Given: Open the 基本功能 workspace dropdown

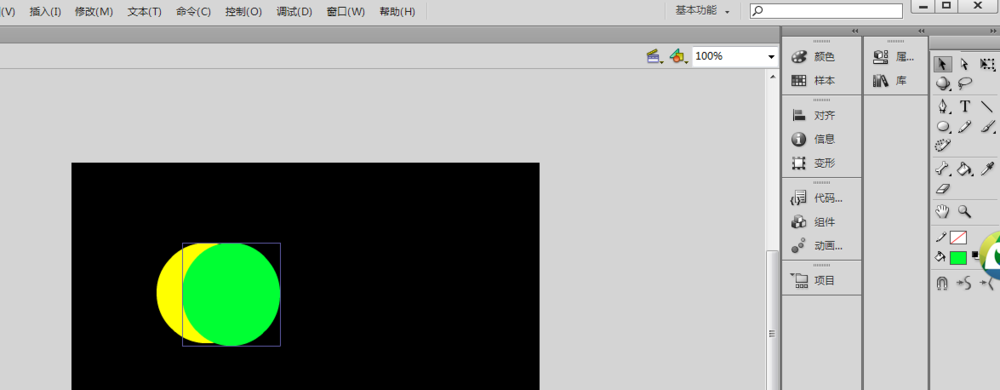Looking at the screenshot, I should [702, 11].
